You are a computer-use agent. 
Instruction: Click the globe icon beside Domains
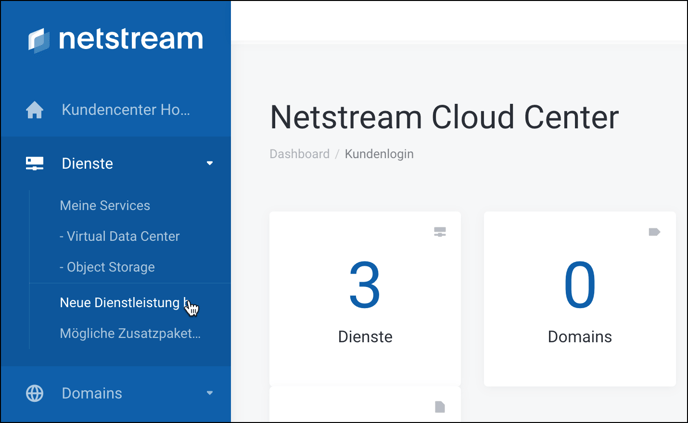pos(35,393)
